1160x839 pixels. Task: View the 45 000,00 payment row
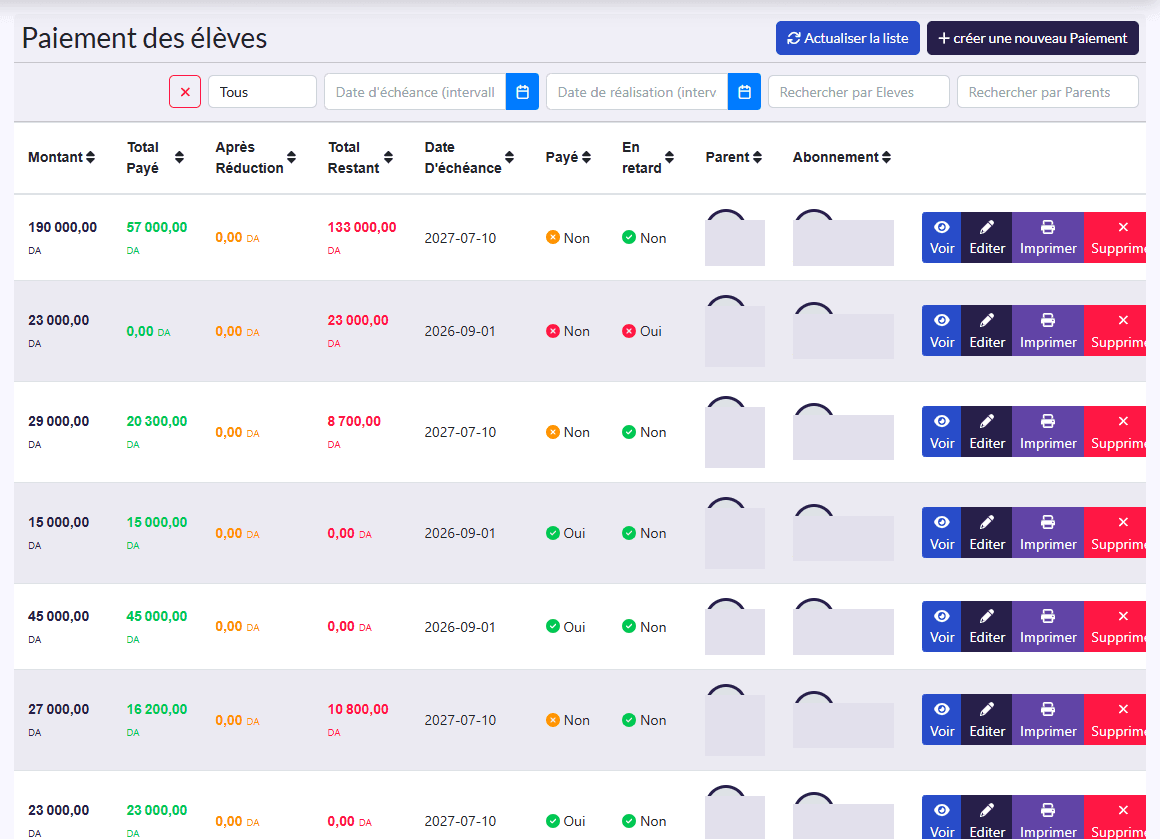pyautogui.click(x=942, y=626)
